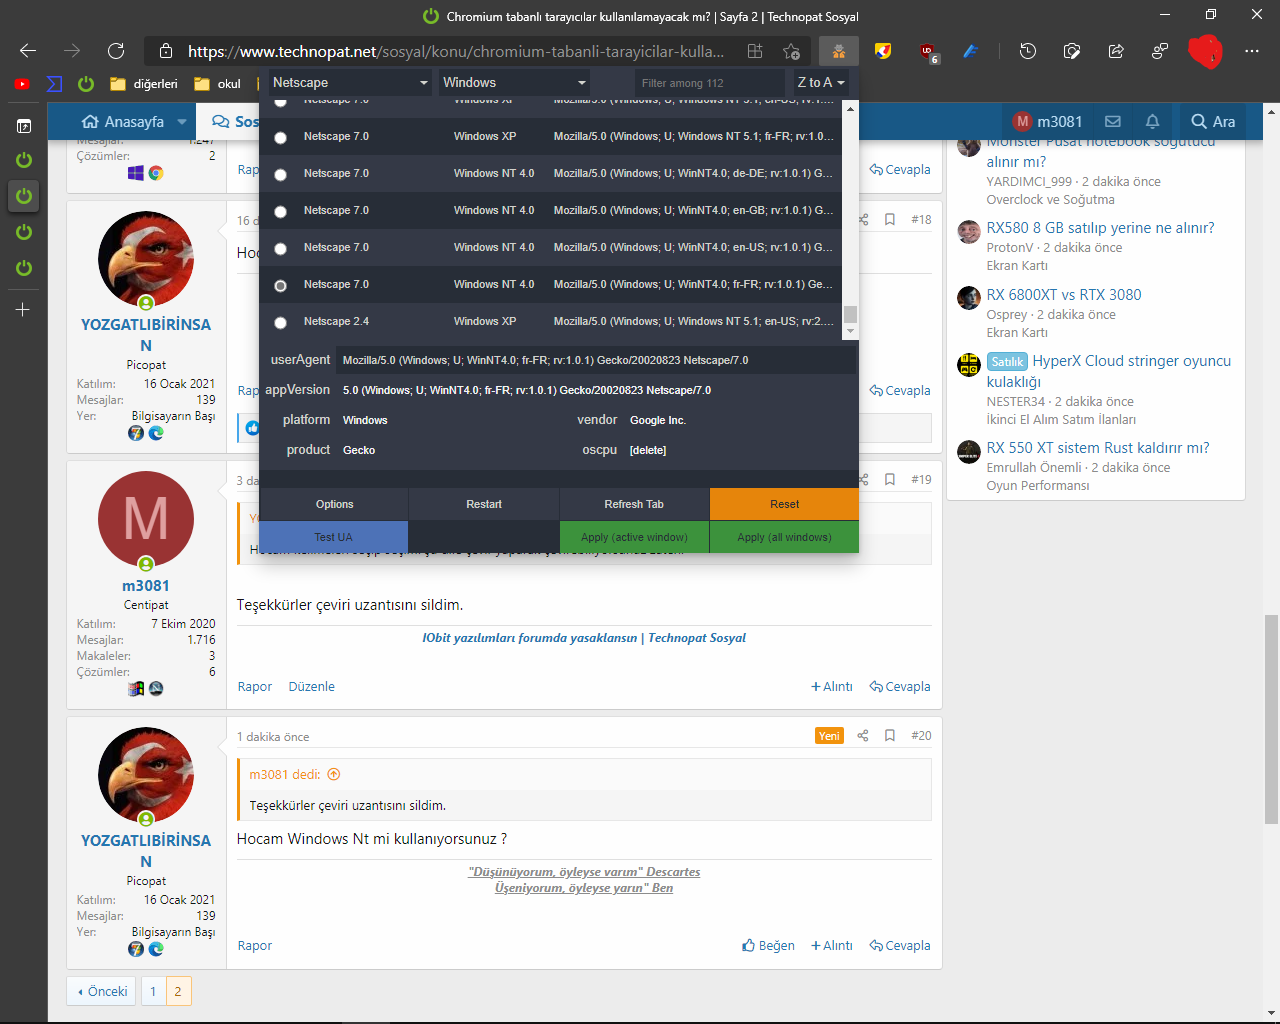Open 'RX 6800XT vs RTX 3080' thread link
The image size is (1280, 1024).
pyautogui.click(x=1064, y=295)
